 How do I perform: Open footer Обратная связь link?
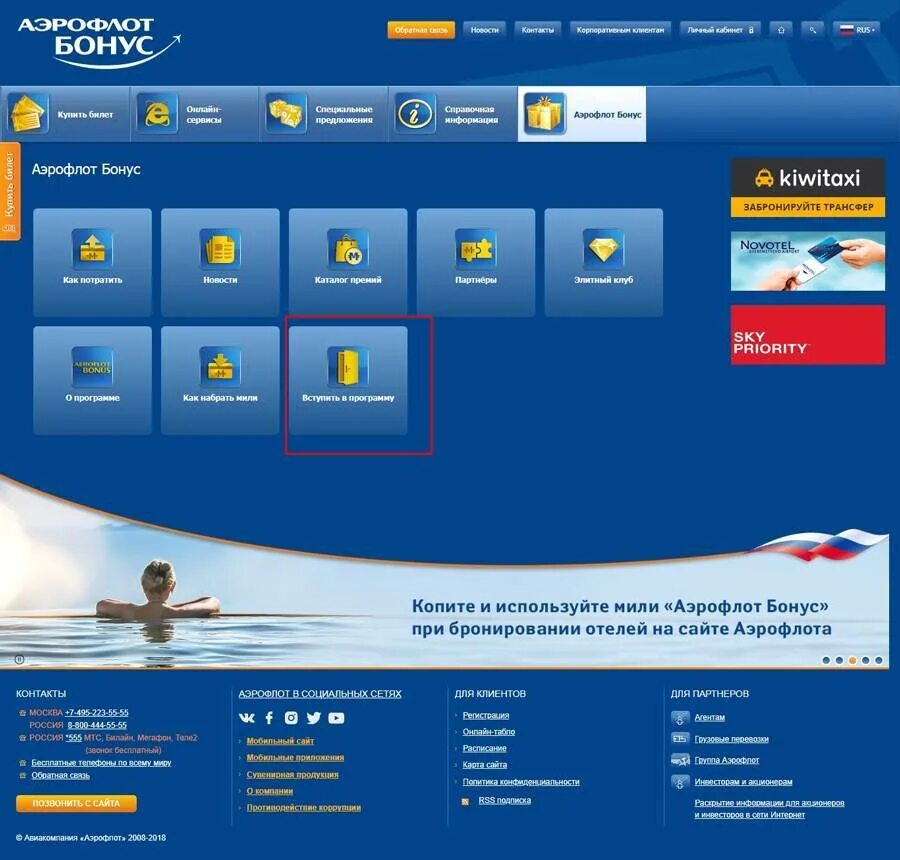(60, 775)
